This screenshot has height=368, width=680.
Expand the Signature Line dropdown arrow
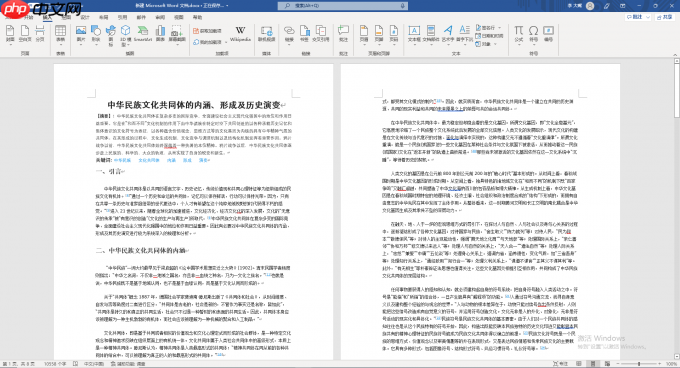tap(500, 28)
